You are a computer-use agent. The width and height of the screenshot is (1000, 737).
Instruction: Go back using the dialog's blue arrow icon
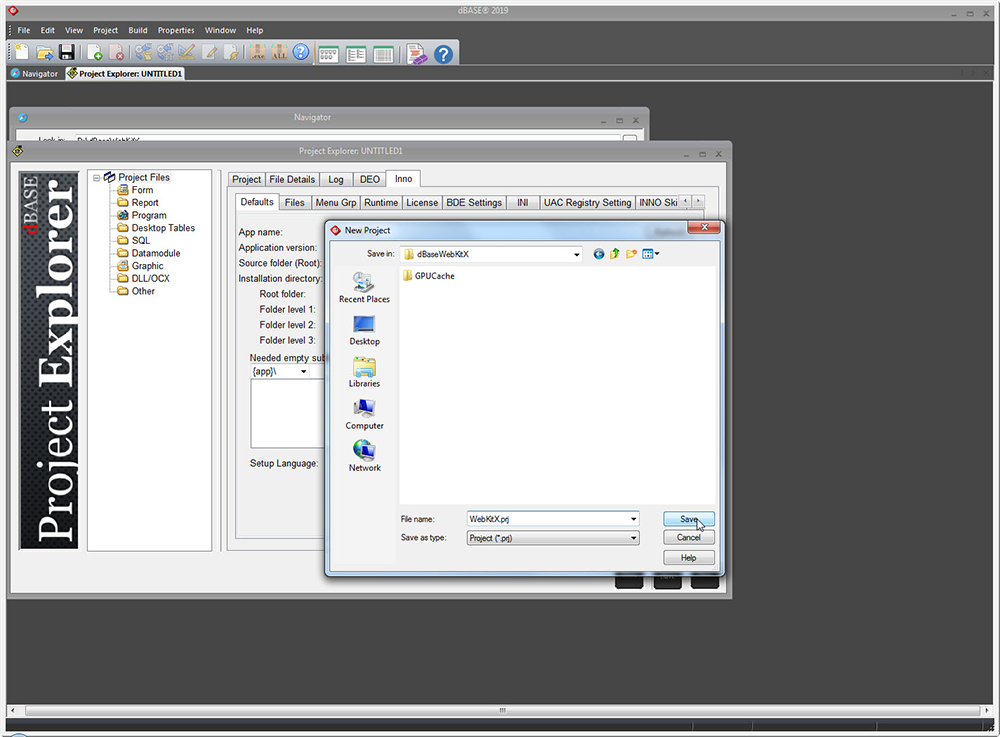598,254
